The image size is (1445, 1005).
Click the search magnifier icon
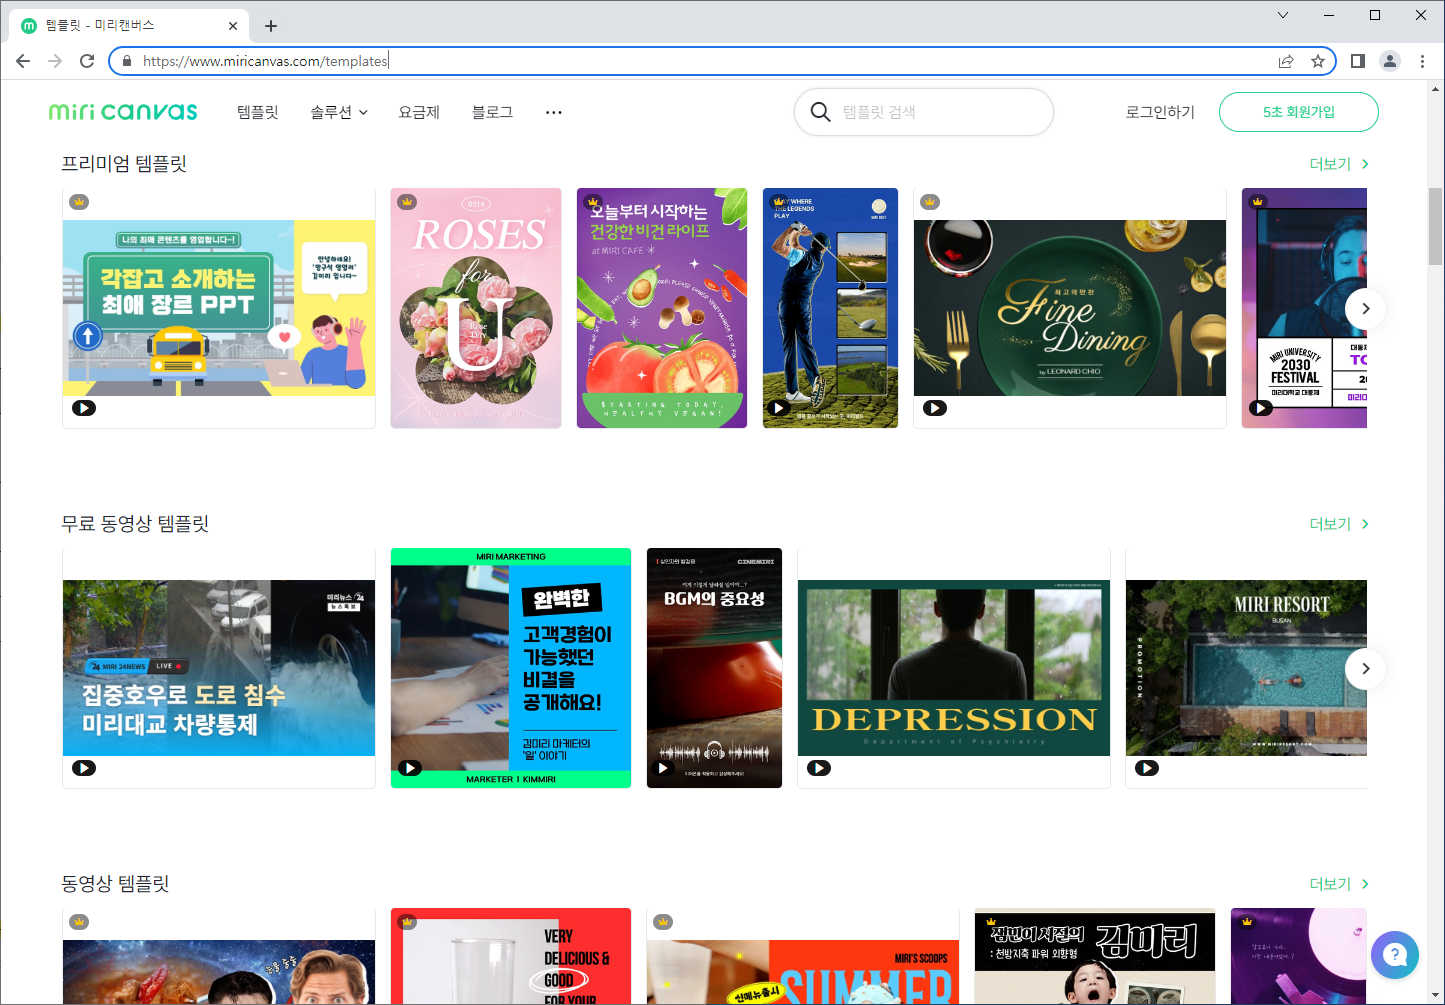[820, 112]
